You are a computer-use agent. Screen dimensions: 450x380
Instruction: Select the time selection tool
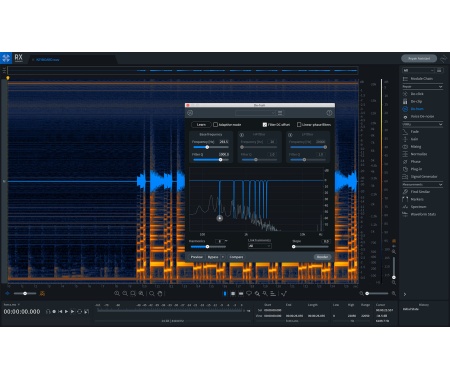tap(225, 294)
